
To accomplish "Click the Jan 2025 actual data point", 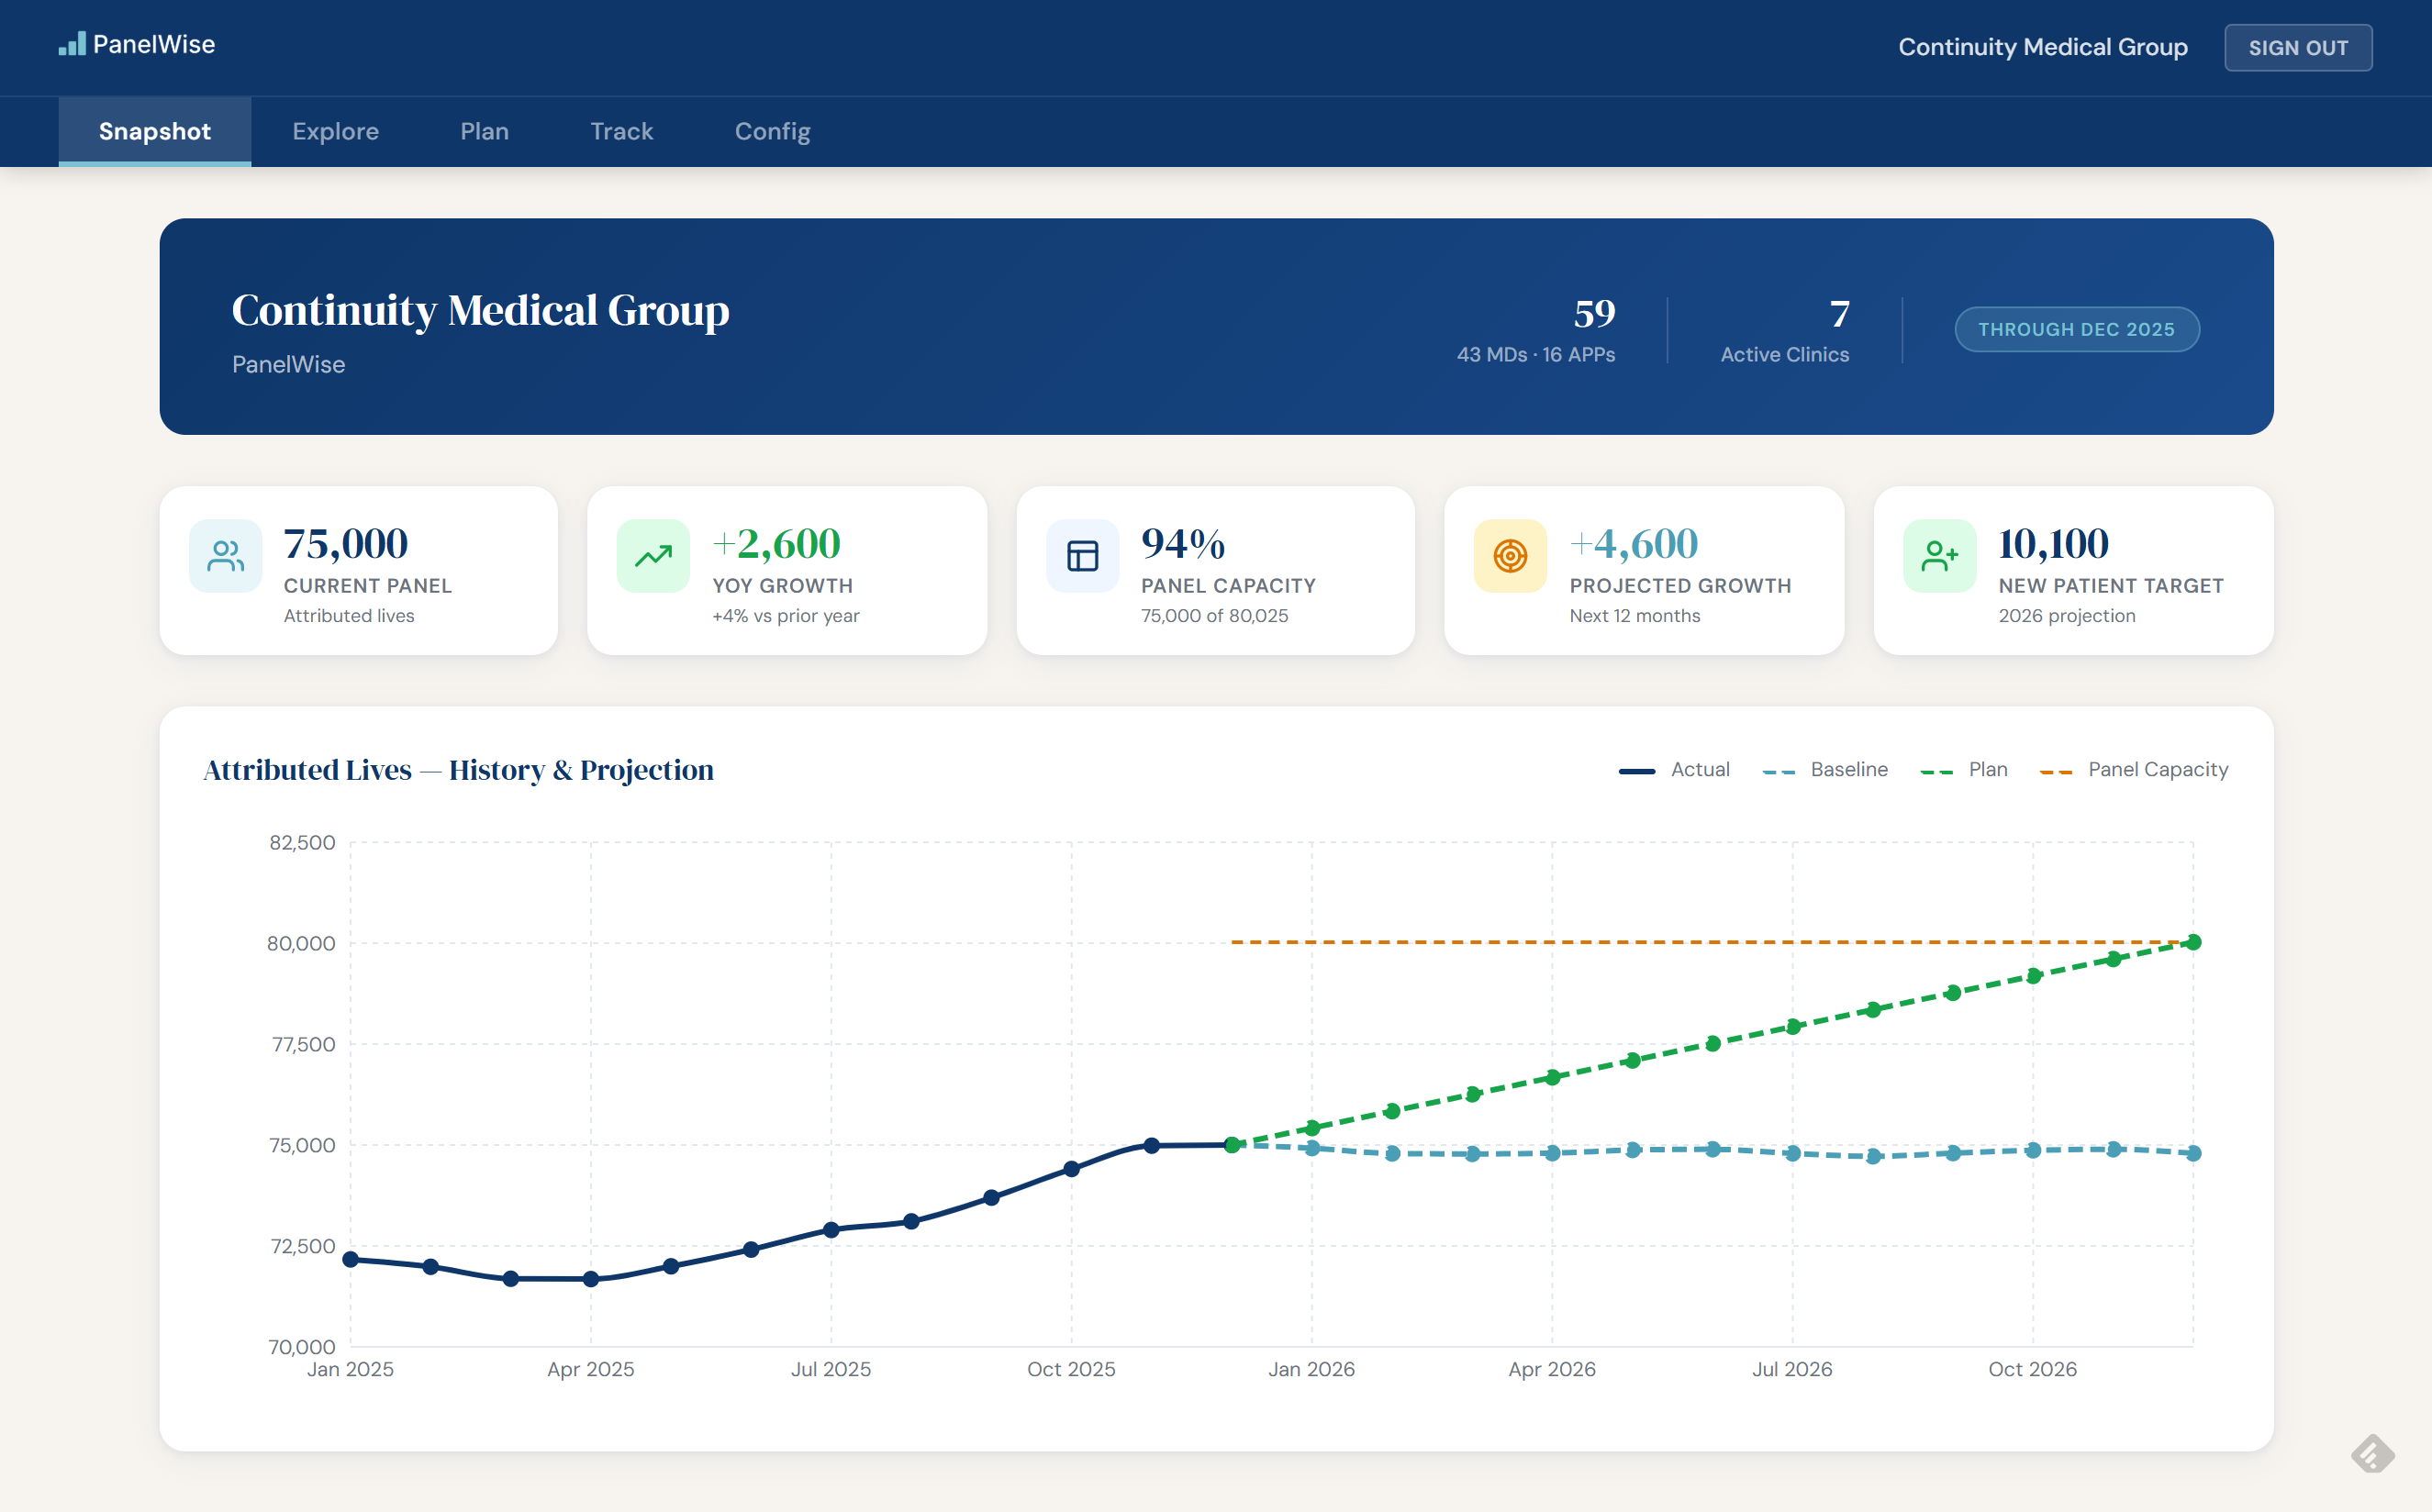I will [x=351, y=1259].
